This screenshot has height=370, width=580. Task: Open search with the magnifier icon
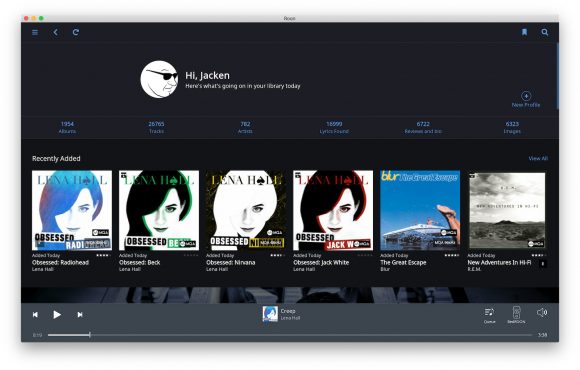(544, 32)
